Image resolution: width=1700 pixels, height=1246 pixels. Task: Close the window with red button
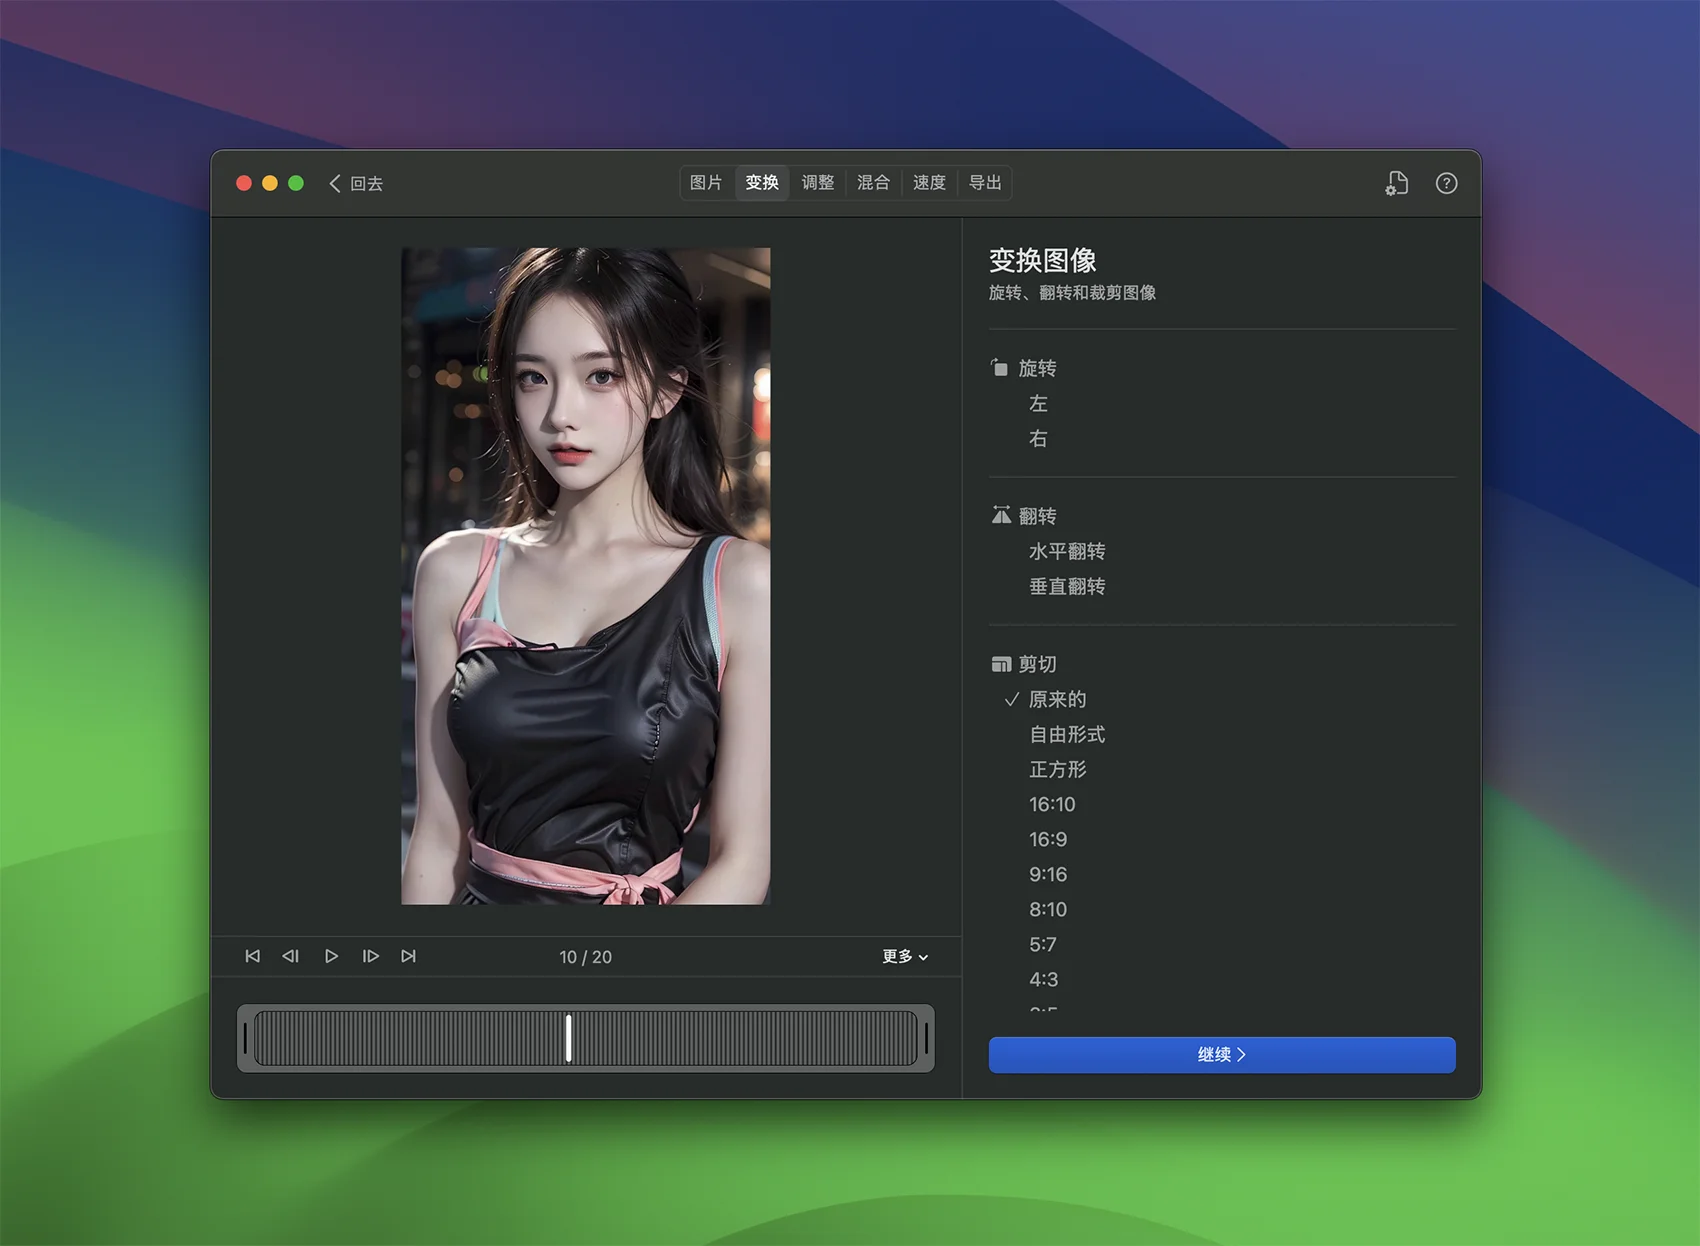click(243, 183)
